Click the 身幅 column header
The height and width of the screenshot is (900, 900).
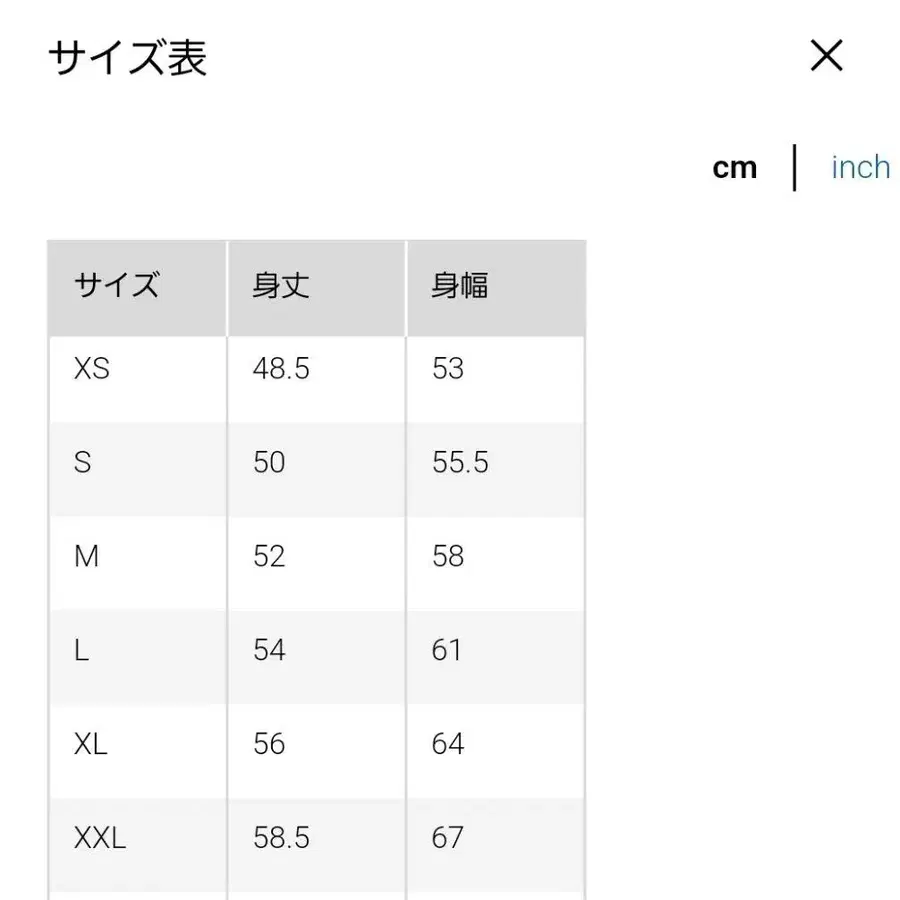[458, 286]
